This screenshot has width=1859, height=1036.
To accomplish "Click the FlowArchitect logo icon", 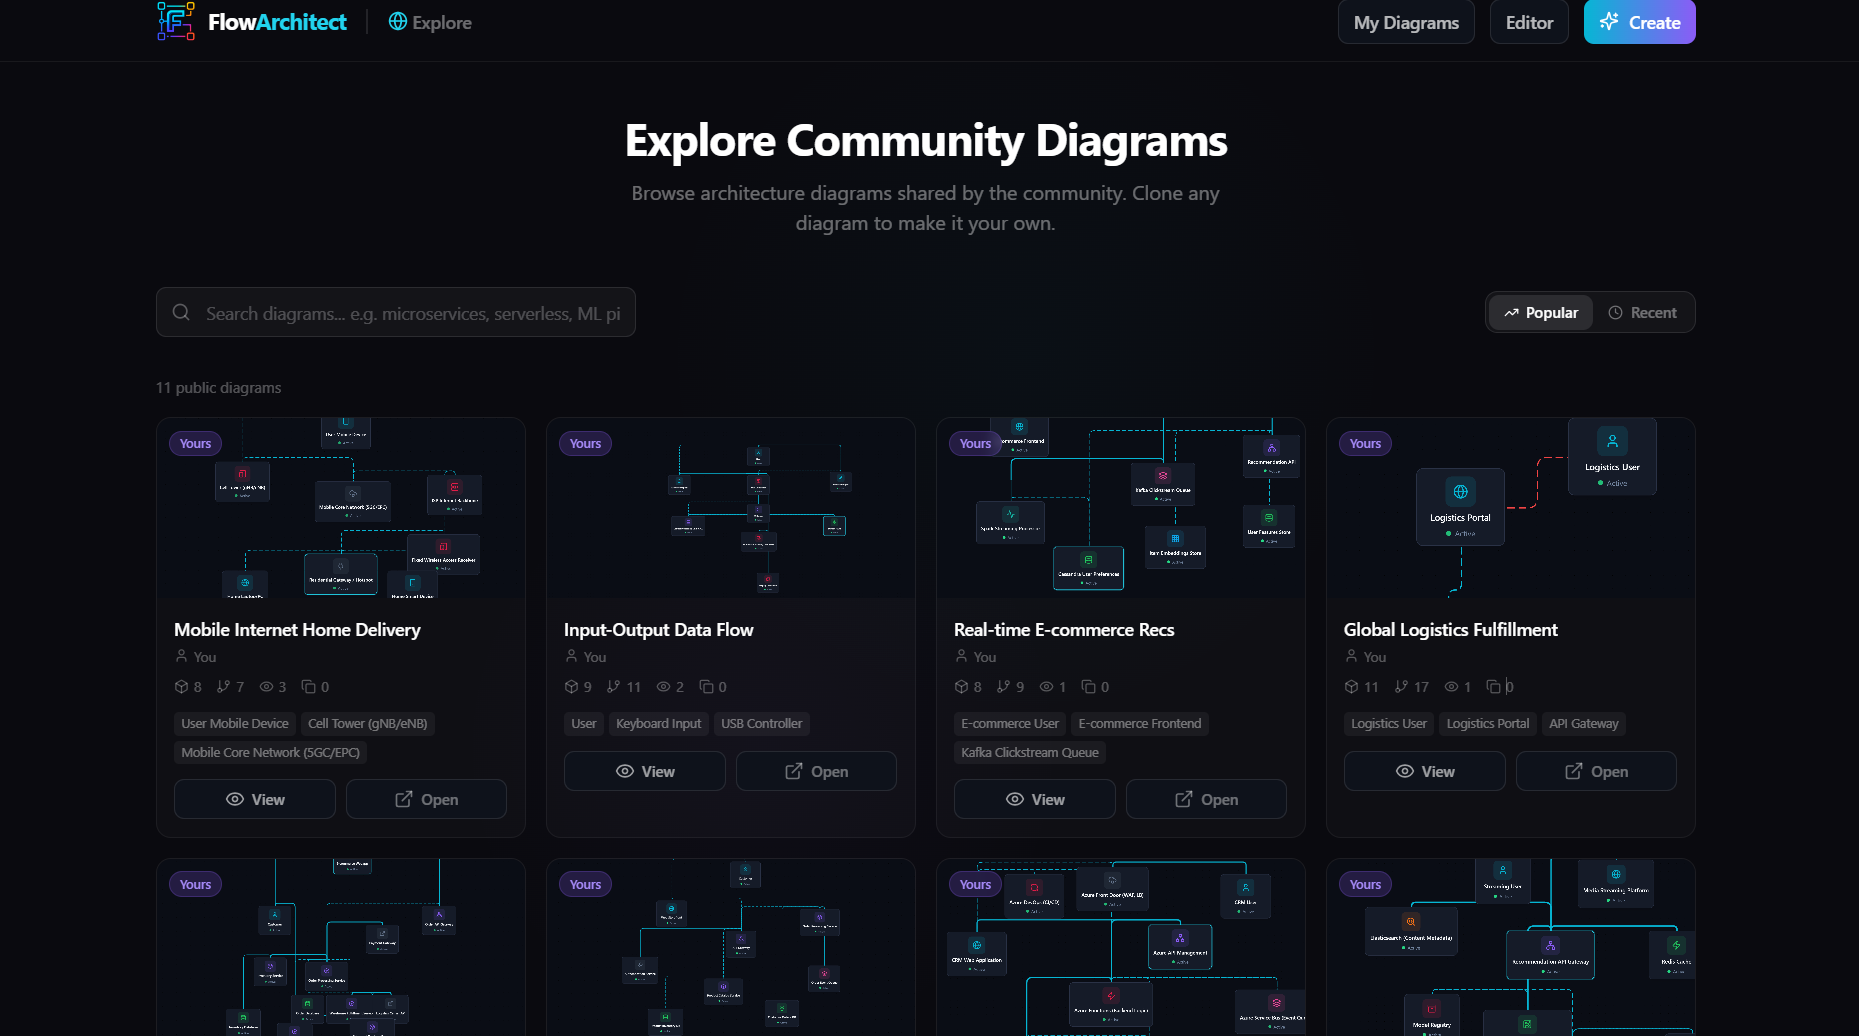I will [176, 21].
